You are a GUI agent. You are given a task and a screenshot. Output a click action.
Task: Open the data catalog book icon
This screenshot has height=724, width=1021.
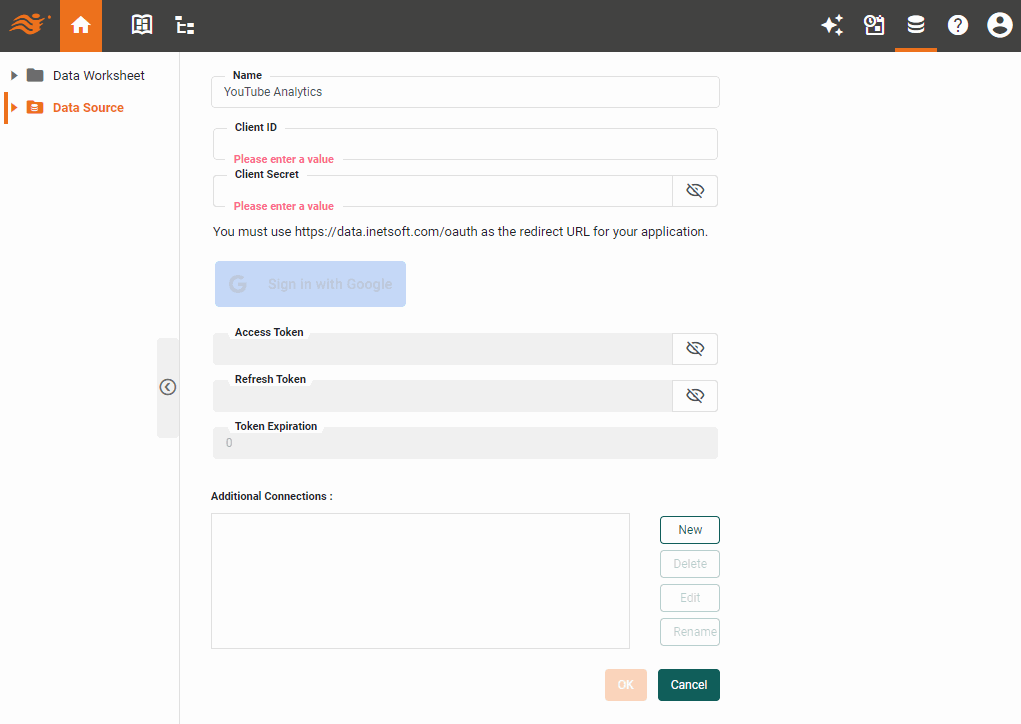(141, 25)
